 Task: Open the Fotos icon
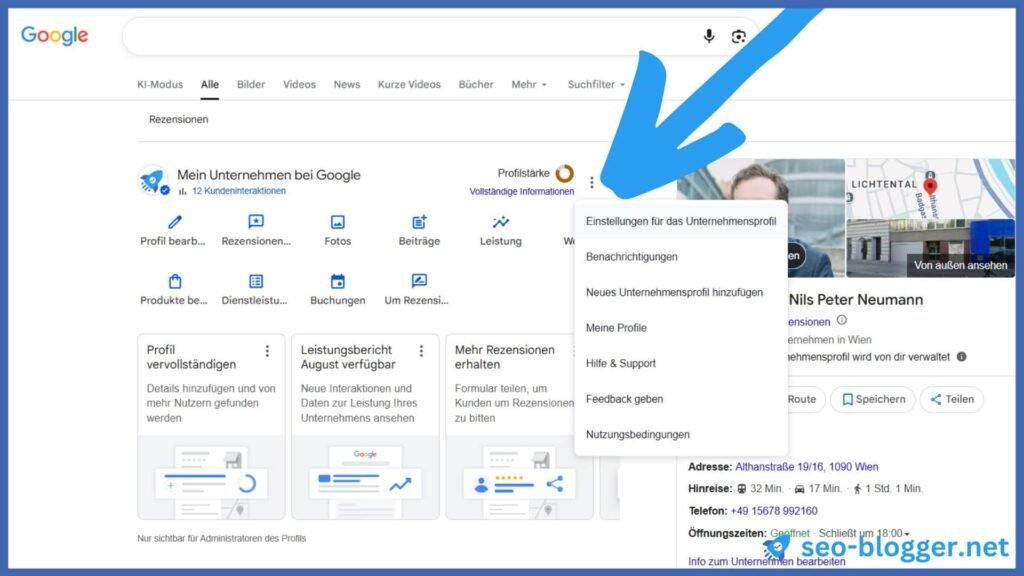[338, 222]
